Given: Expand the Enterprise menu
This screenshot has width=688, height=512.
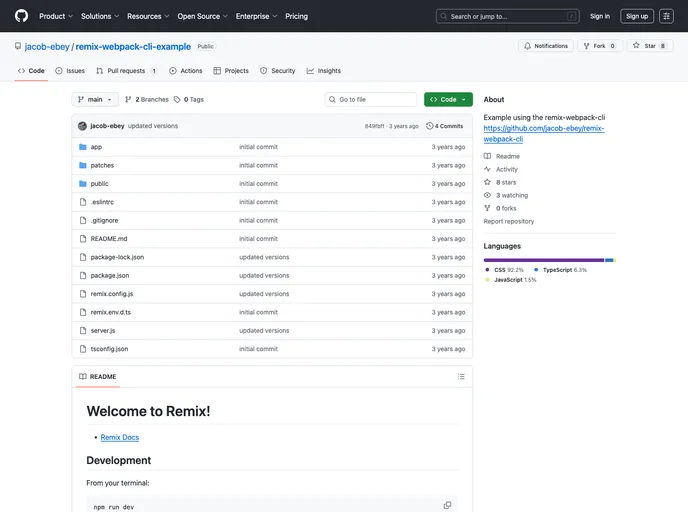Looking at the screenshot, I should pos(256,16).
